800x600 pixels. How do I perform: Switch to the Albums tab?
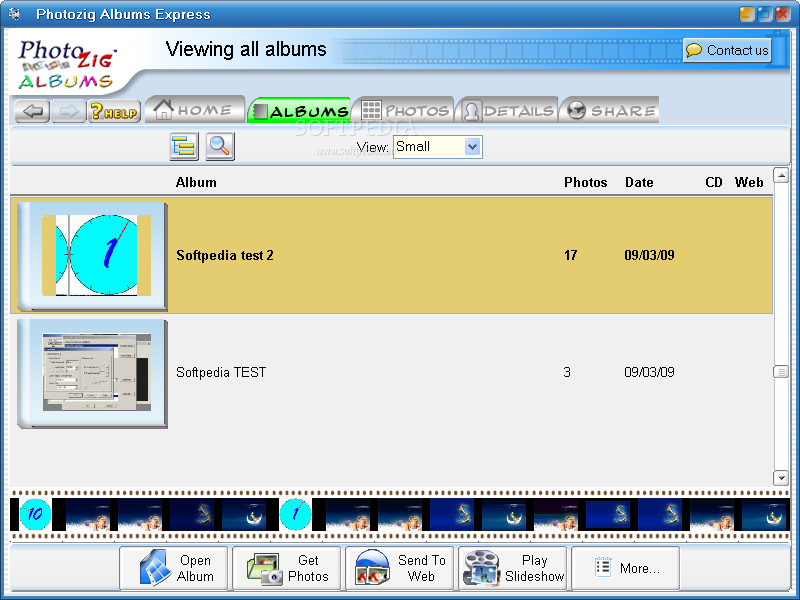tap(299, 110)
